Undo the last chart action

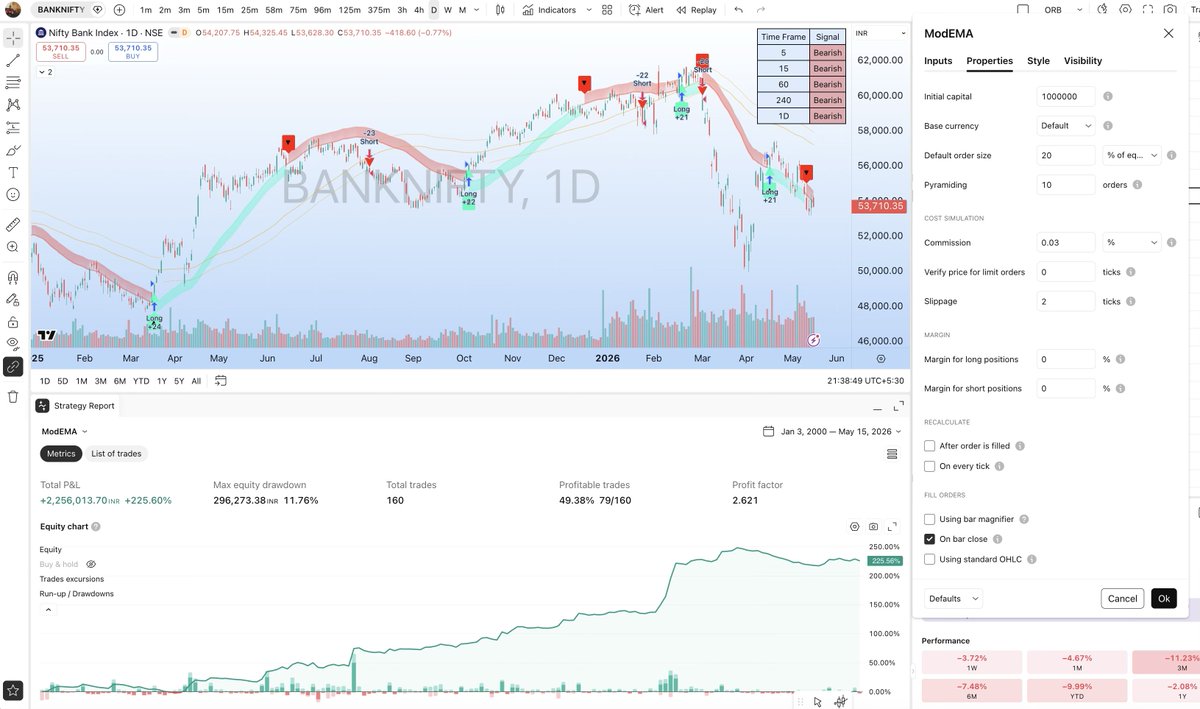pyautogui.click(x=738, y=10)
